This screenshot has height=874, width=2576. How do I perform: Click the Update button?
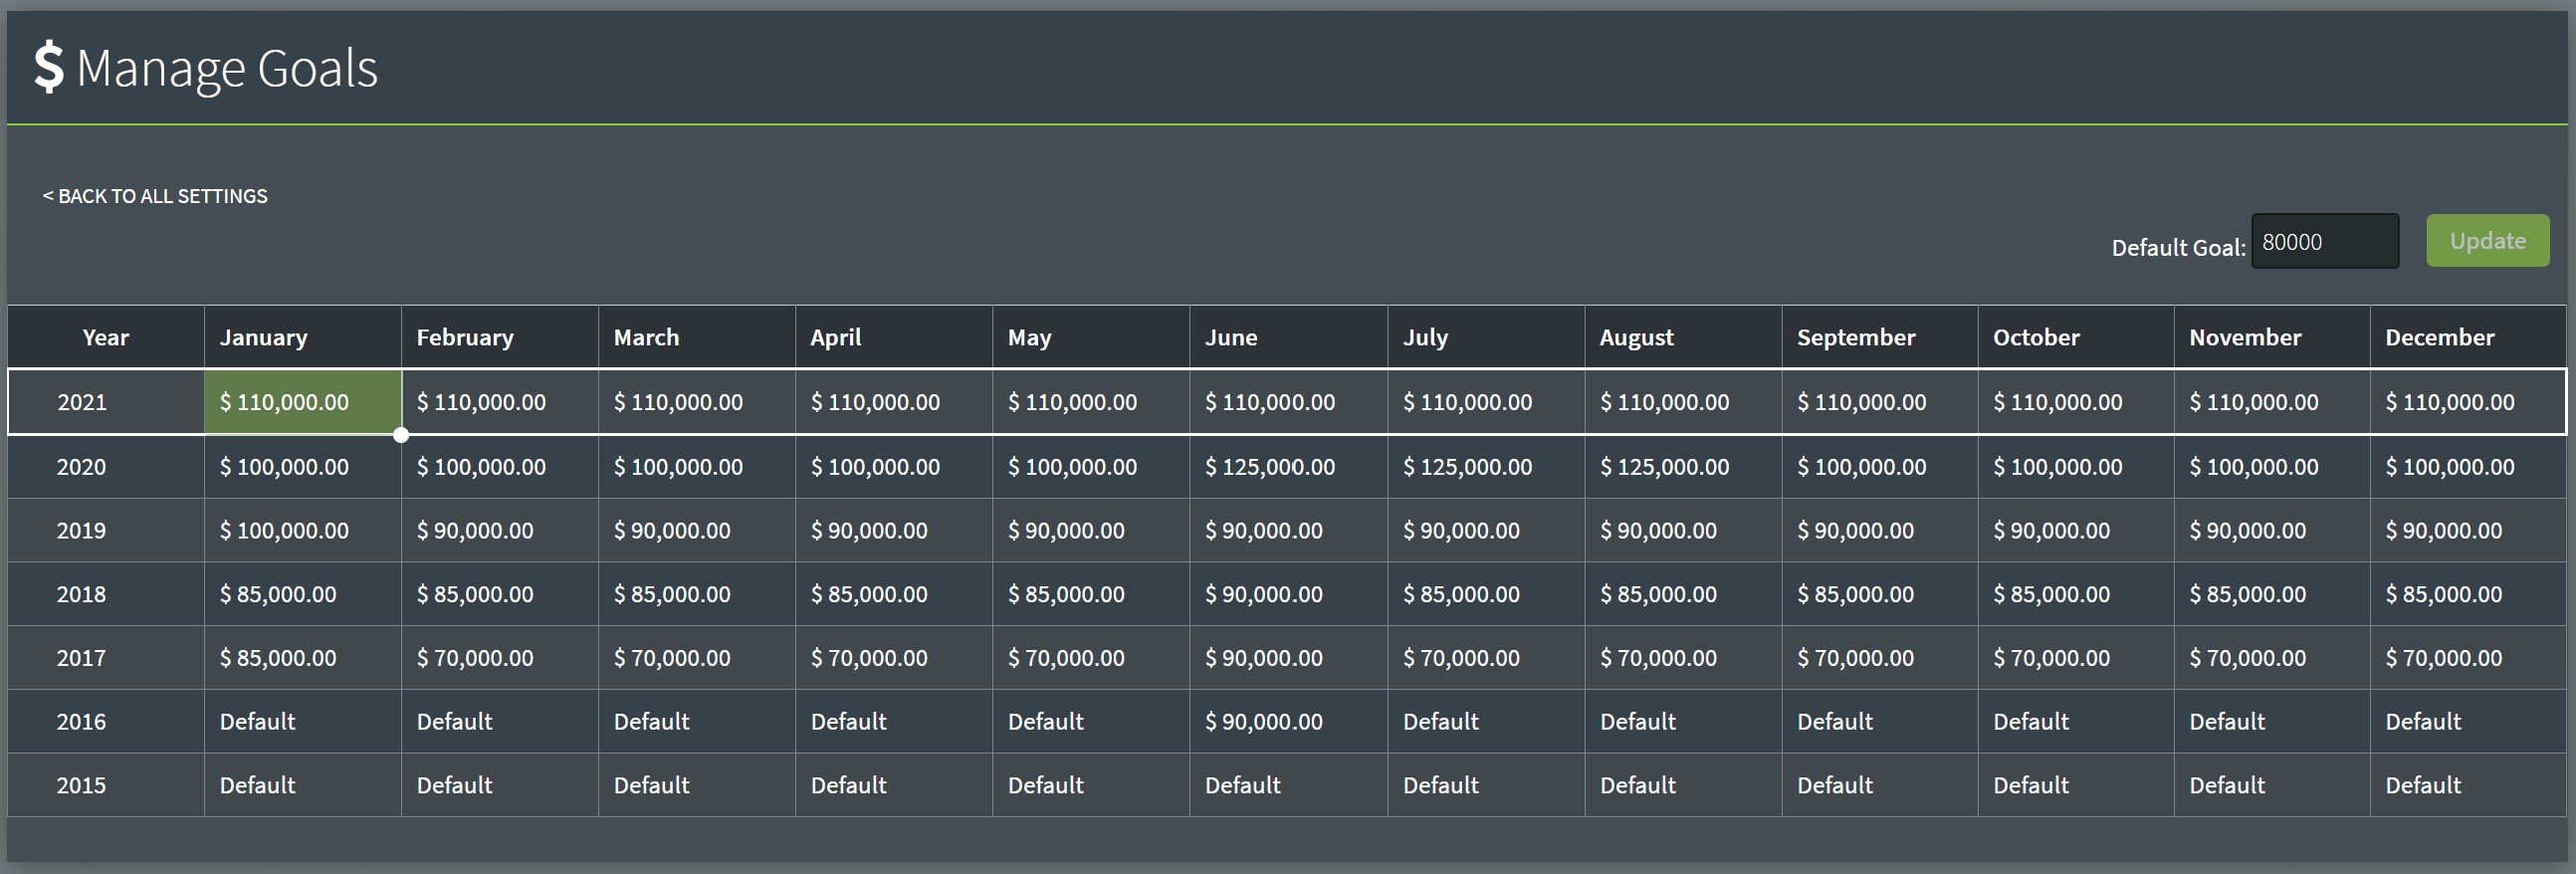[2487, 241]
